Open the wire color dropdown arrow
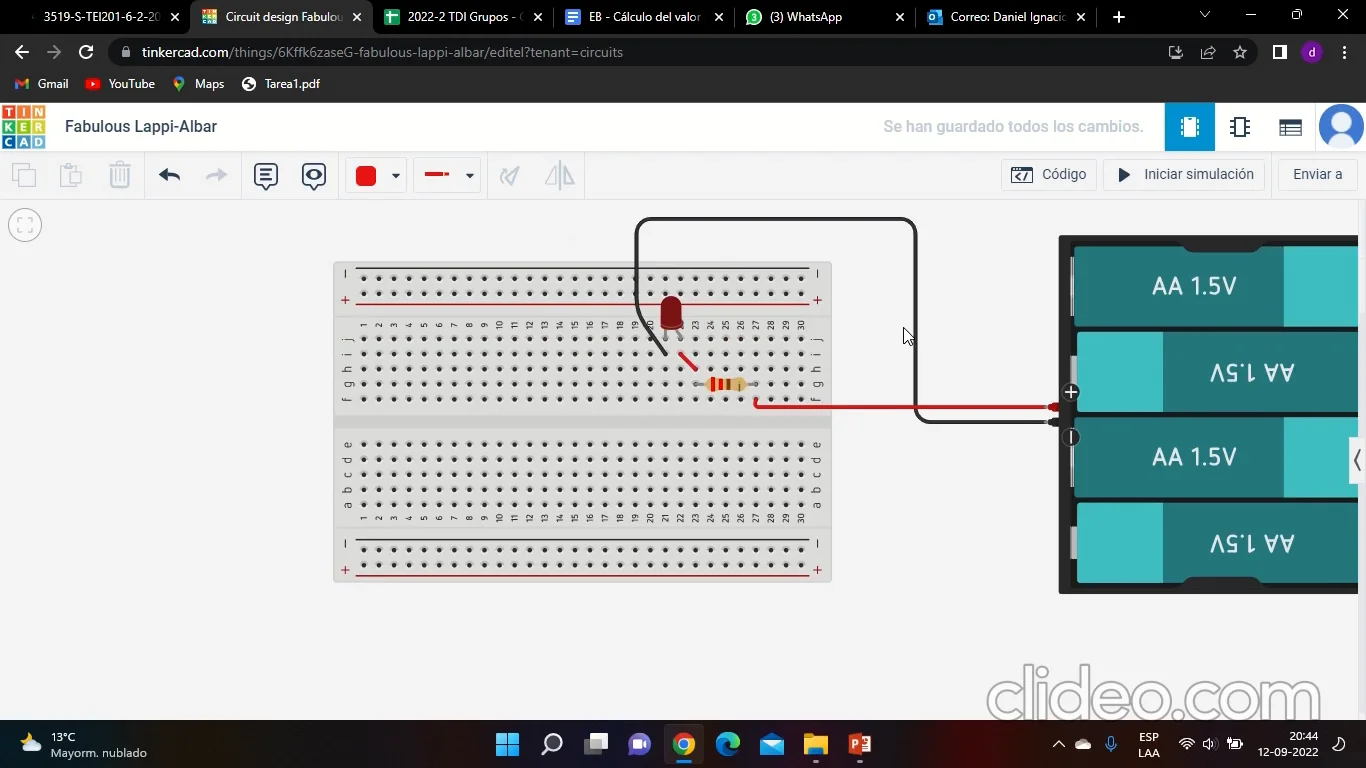The width and height of the screenshot is (1366, 768). (x=396, y=176)
